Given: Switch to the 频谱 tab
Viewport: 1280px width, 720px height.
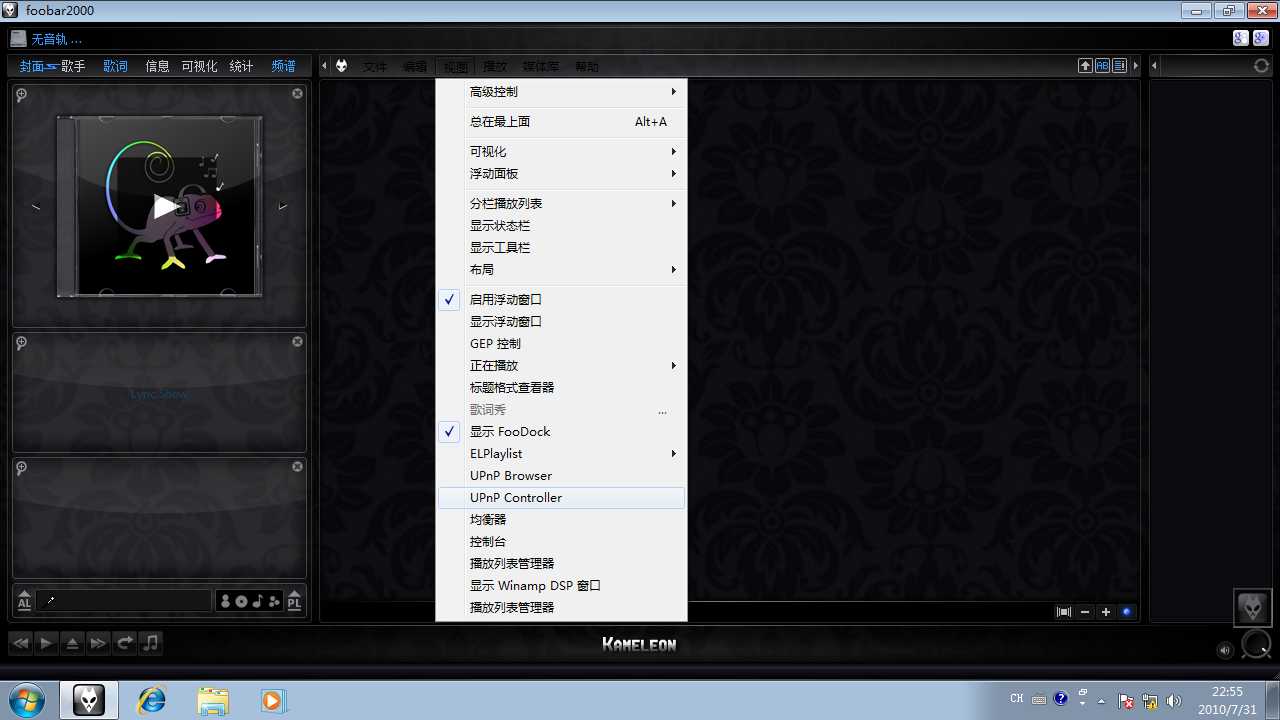Looking at the screenshot, I should click(284, 66).
